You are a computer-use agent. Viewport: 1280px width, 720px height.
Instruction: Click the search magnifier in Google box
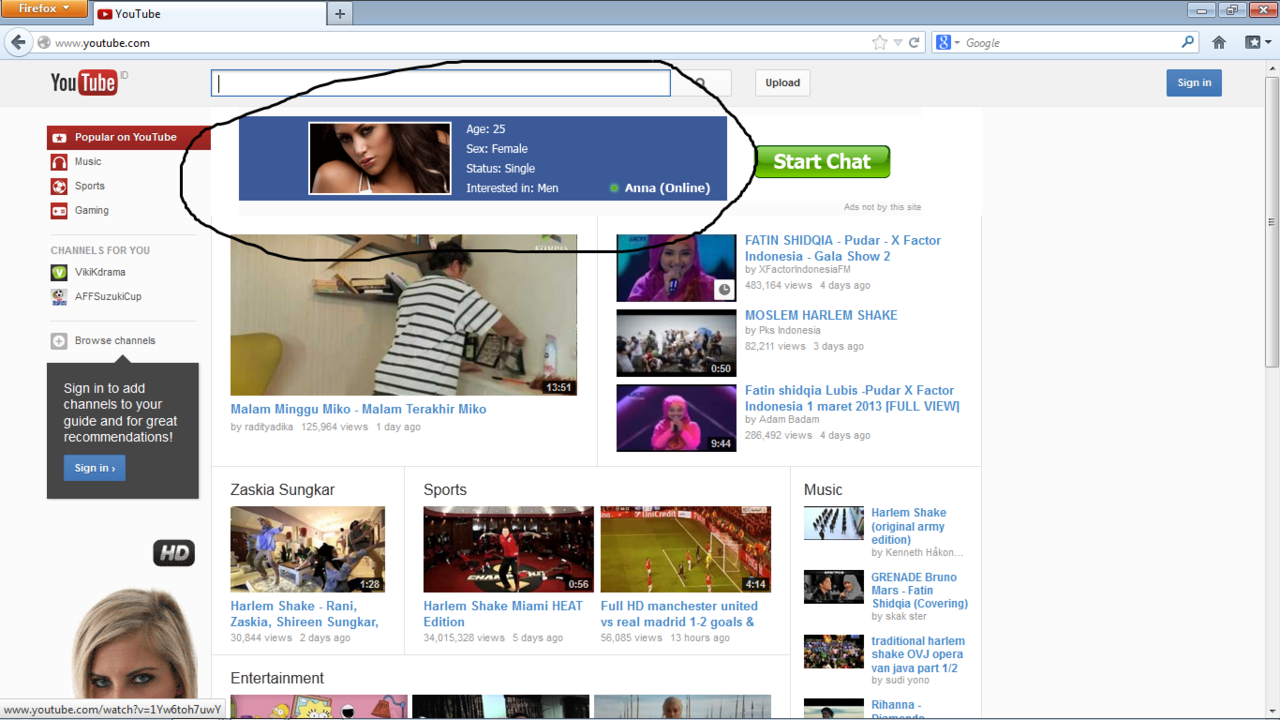pos(1187,42)
